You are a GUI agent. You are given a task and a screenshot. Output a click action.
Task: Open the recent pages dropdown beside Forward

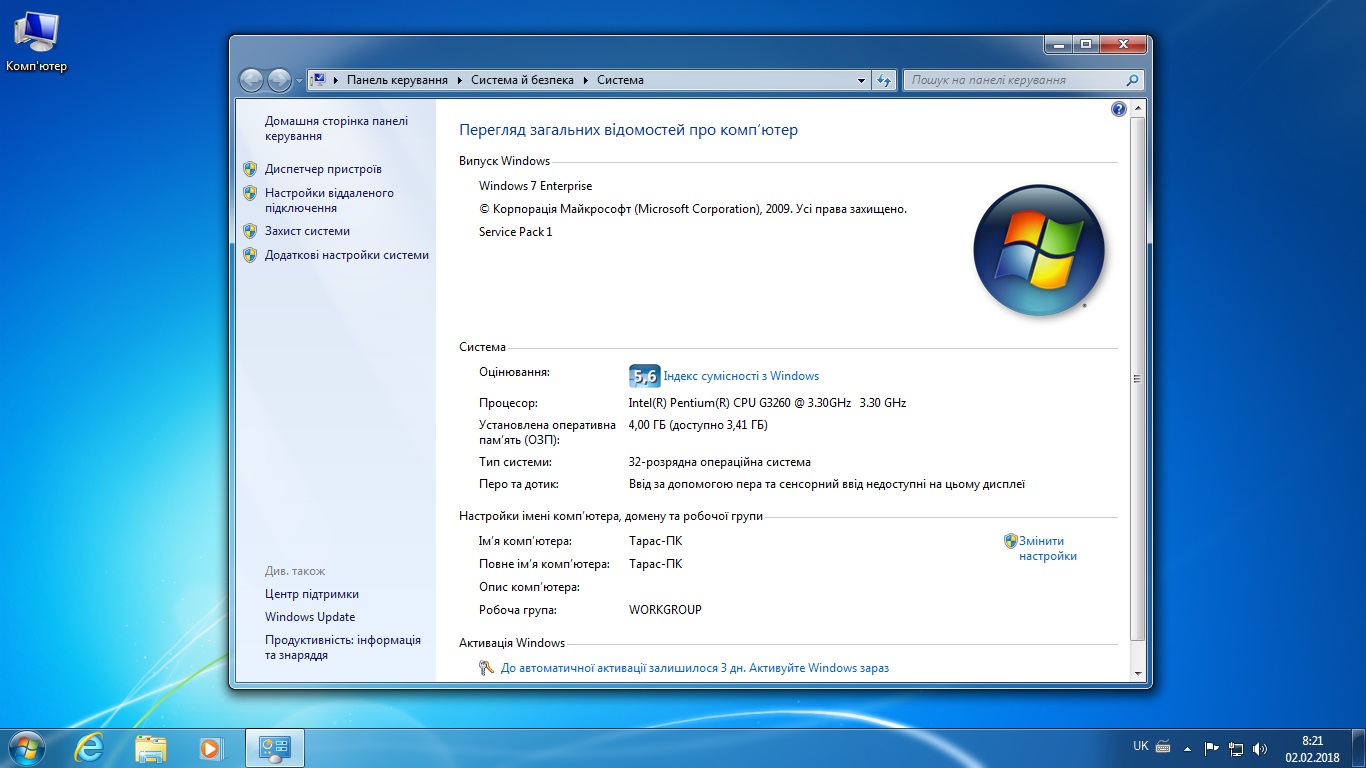point(299,81)
